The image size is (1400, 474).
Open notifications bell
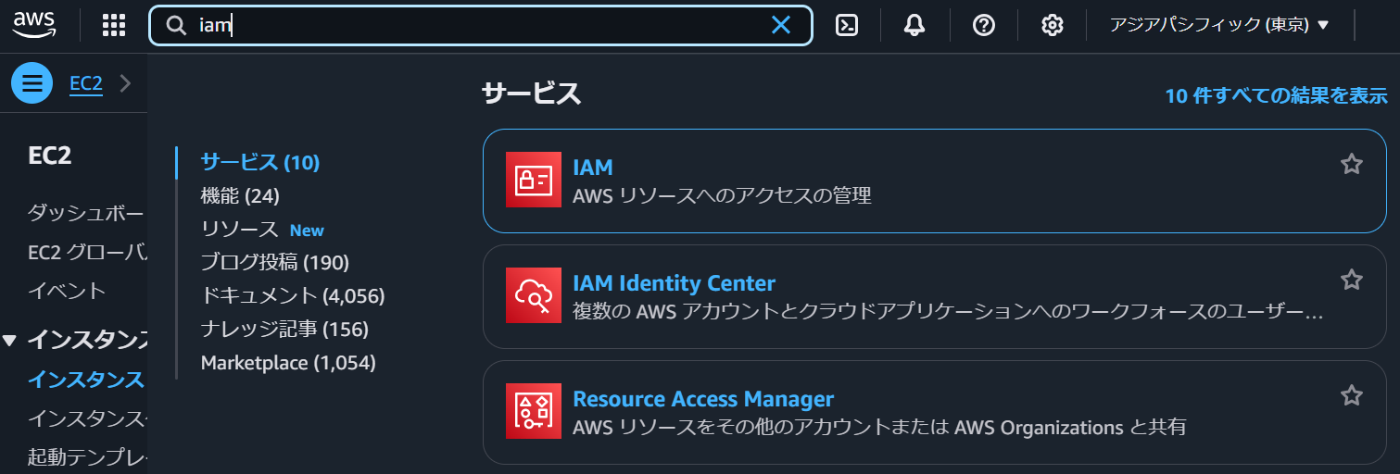(915, 26)
